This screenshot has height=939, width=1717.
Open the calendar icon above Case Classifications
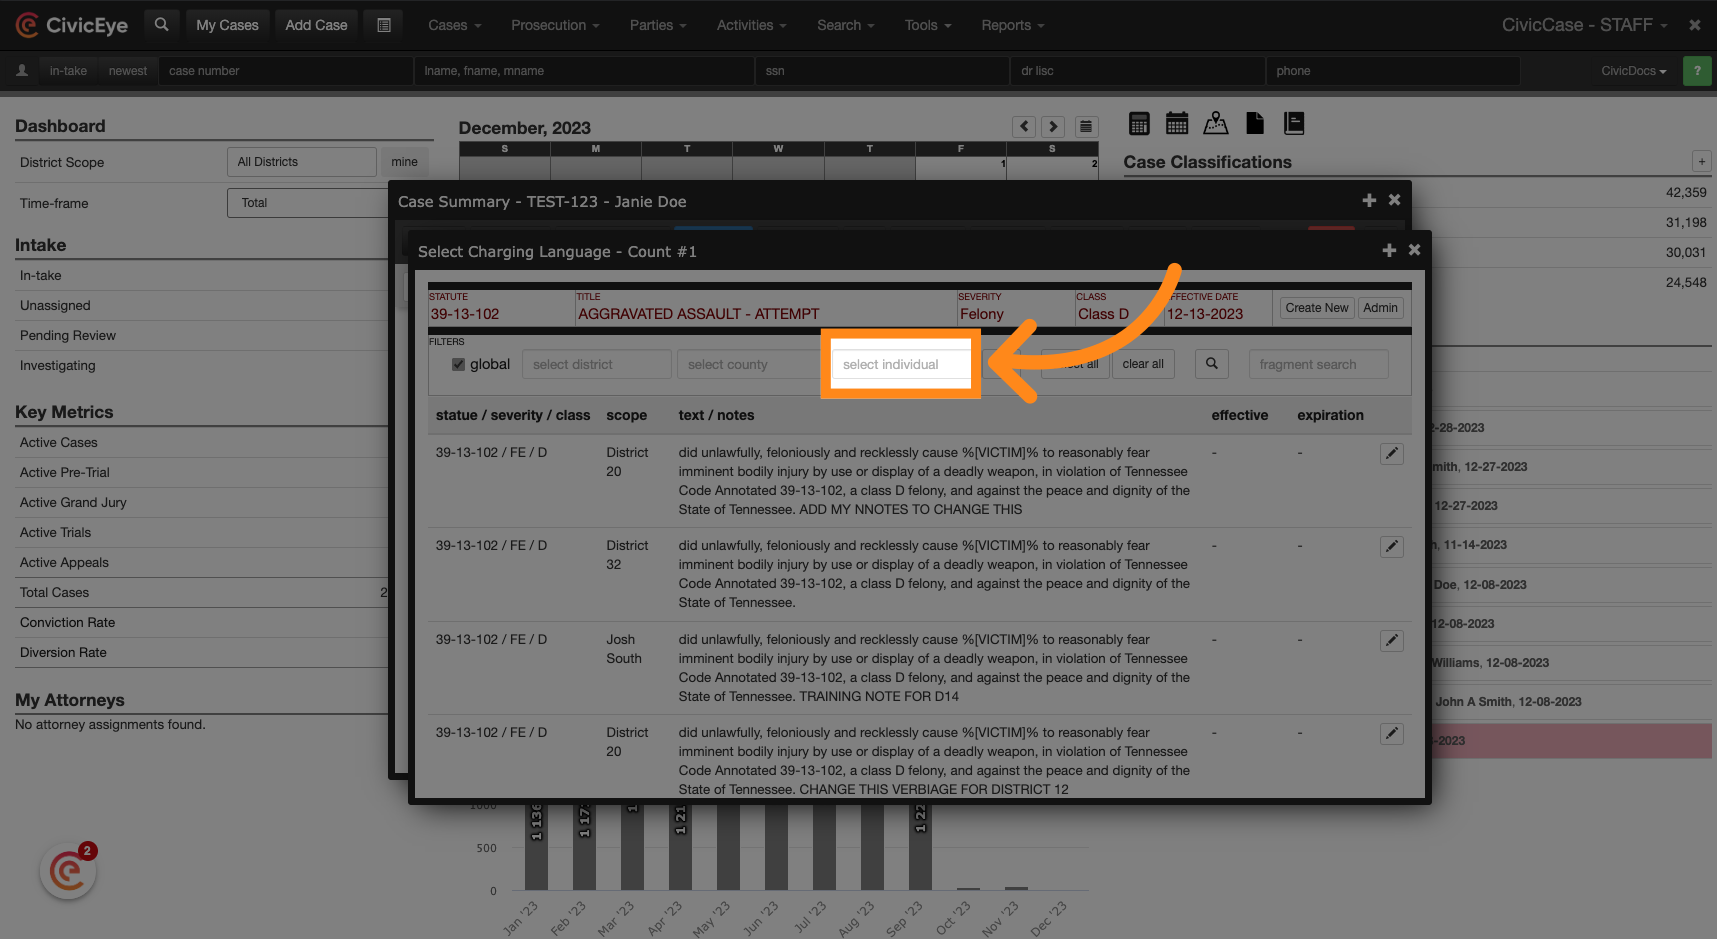[x=1177, y=124]
